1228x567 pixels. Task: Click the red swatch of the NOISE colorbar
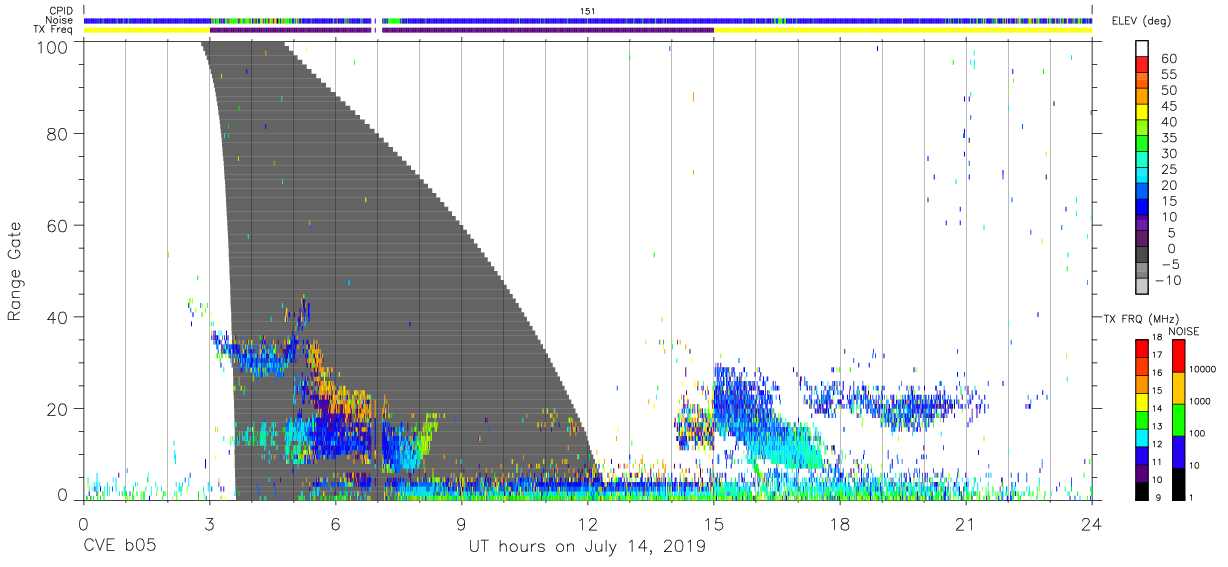tap(1178, 356)
